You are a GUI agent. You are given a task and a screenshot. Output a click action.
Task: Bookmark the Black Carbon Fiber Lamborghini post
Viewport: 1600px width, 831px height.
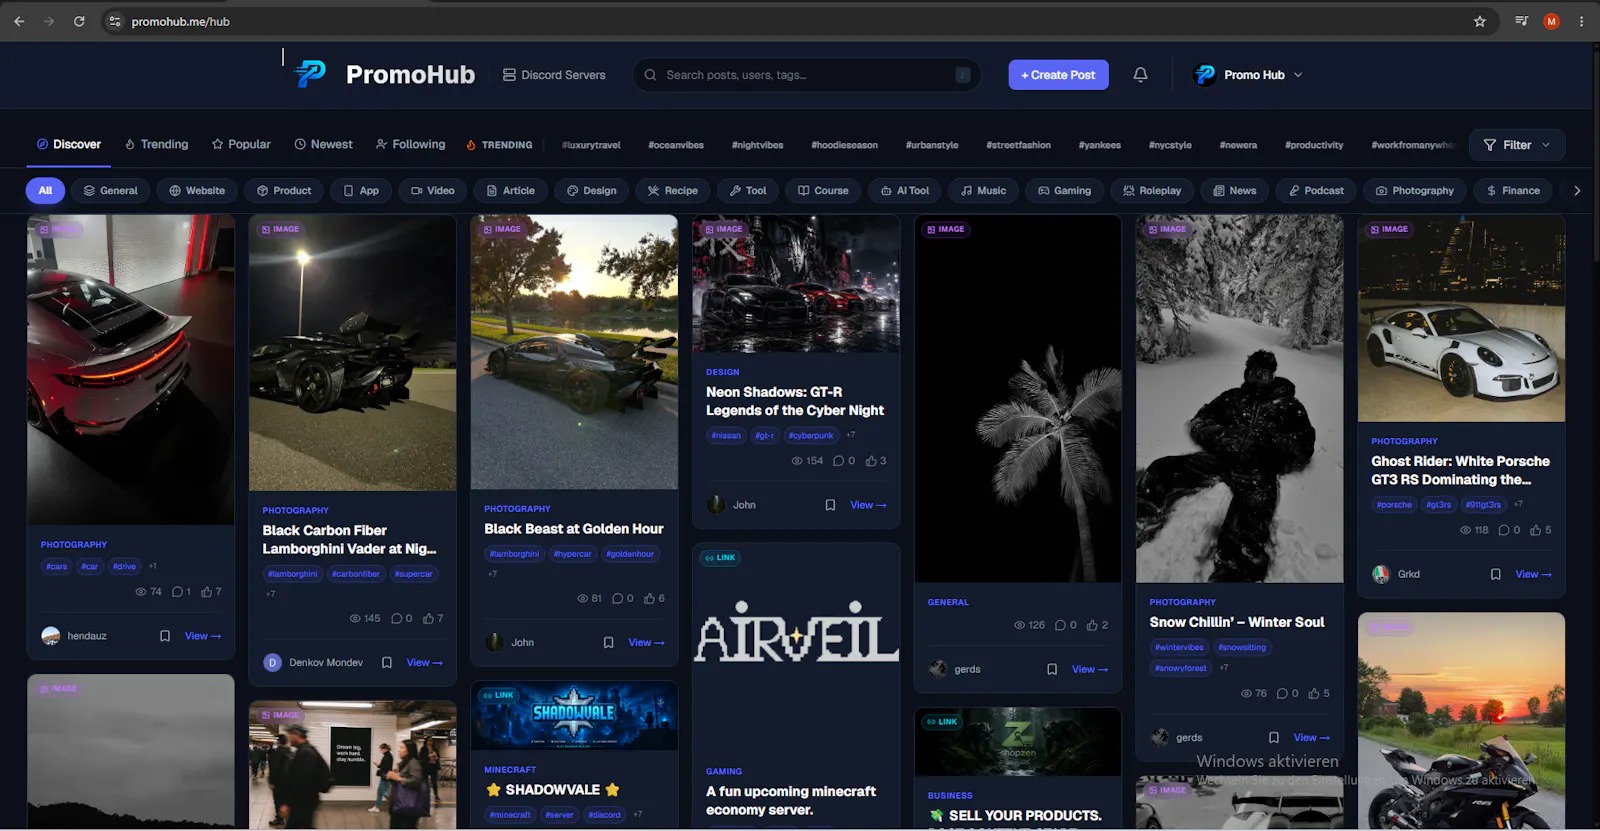[x=387, y=663]
